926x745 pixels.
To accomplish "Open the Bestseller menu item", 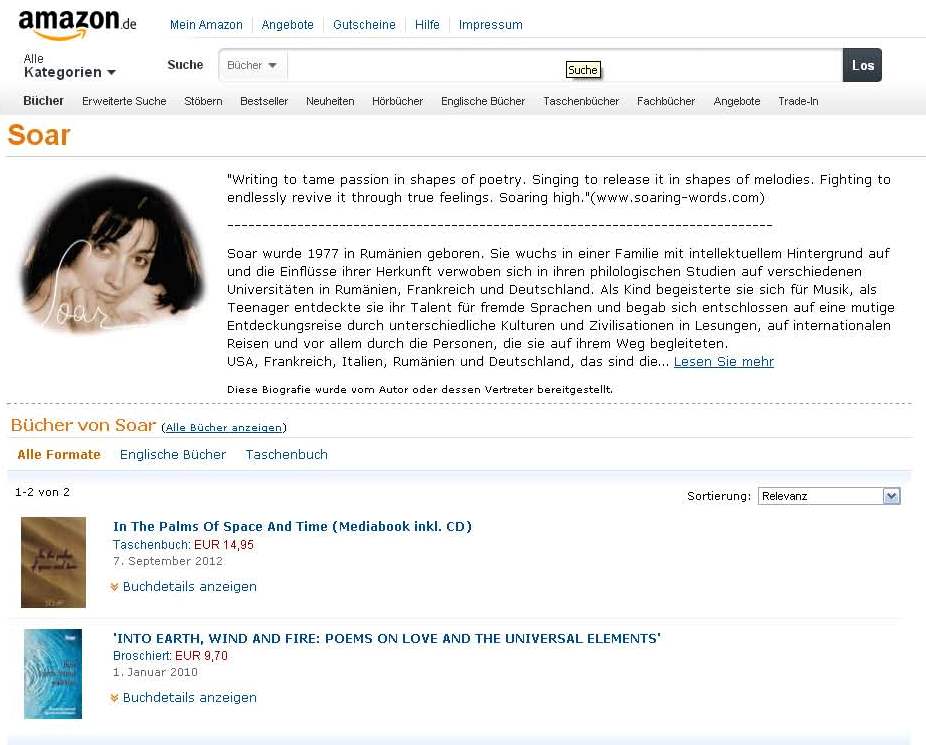I will tap(264, 101).
